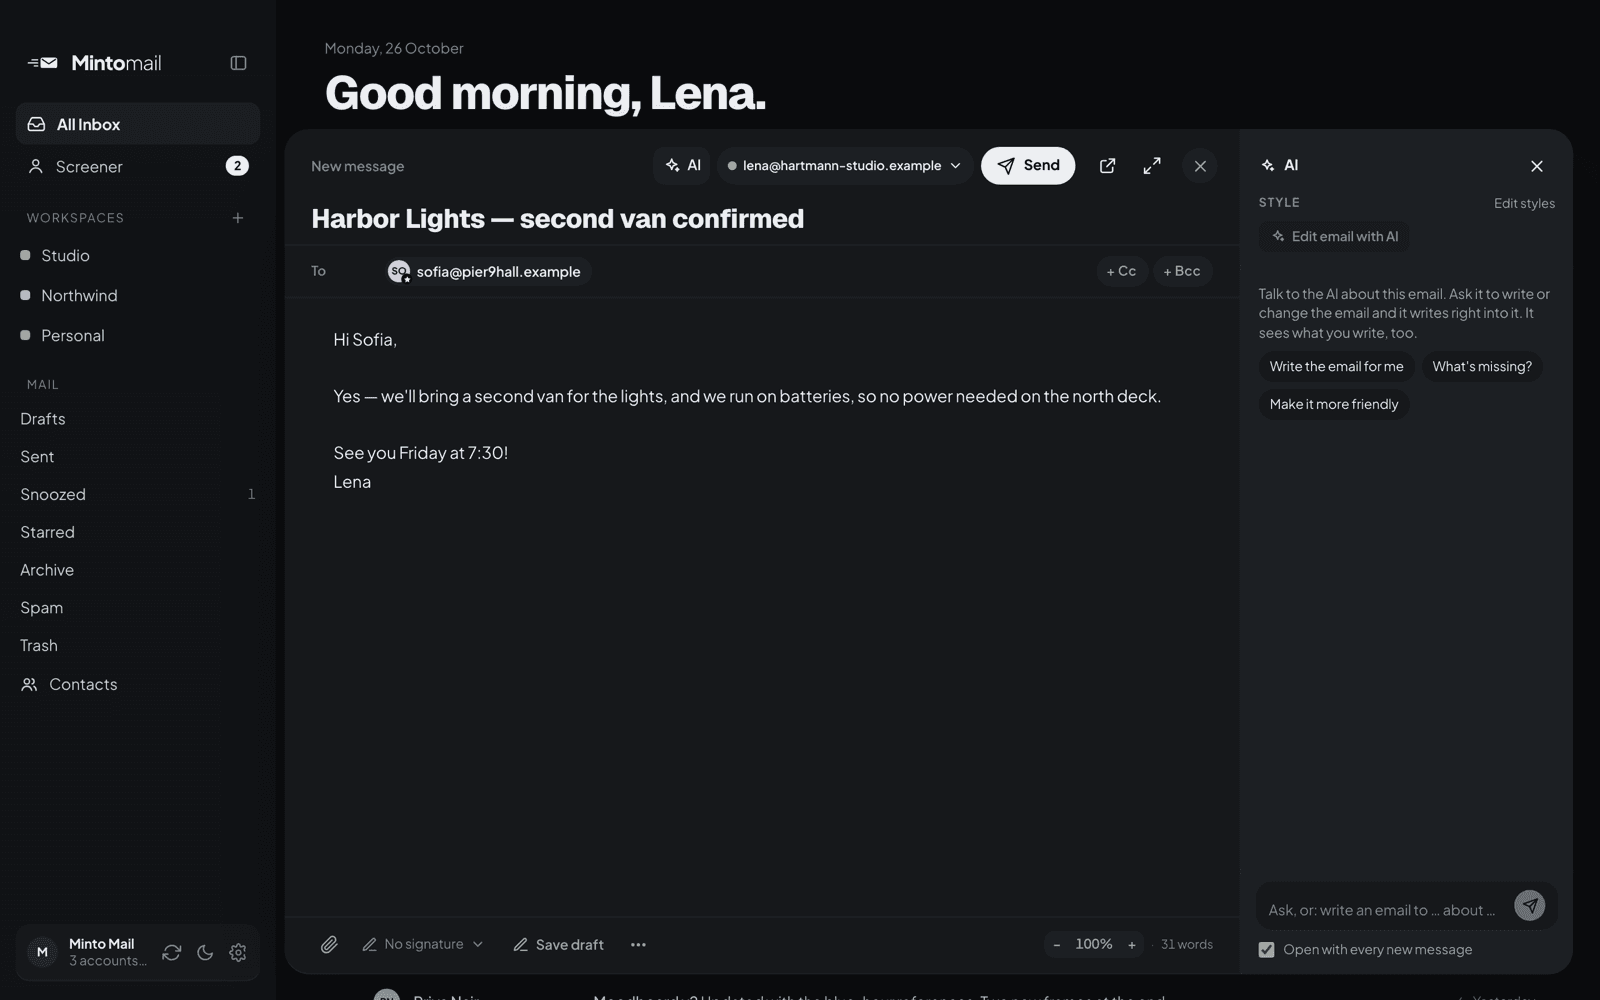Open the Drafts folder

(138, 419)
